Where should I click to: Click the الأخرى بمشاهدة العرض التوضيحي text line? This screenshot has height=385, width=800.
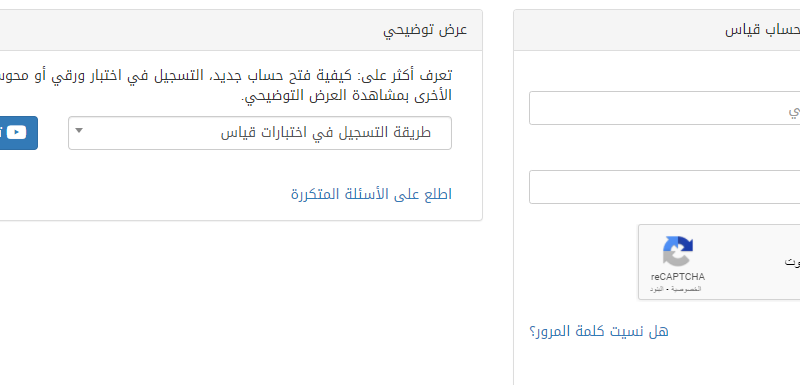346,95
